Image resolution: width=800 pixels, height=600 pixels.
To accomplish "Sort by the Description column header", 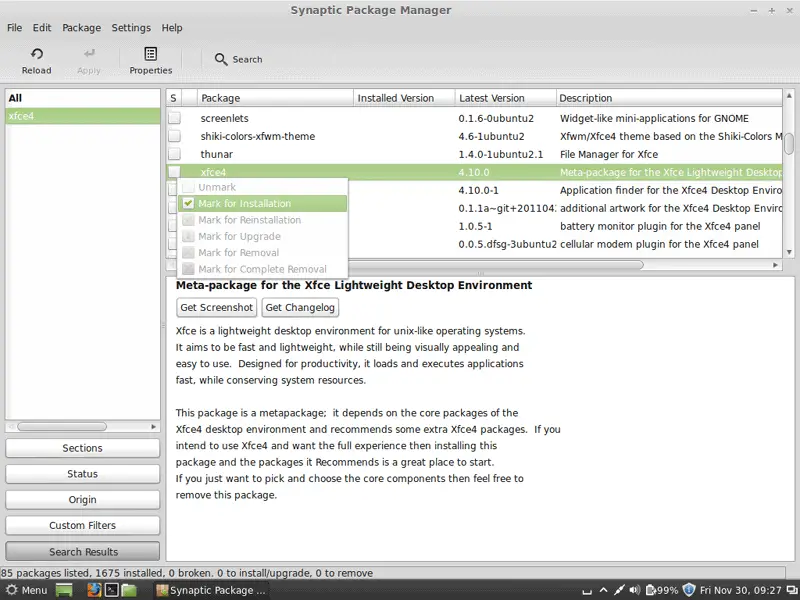I will pyautogui.click(x=669, y=98).
